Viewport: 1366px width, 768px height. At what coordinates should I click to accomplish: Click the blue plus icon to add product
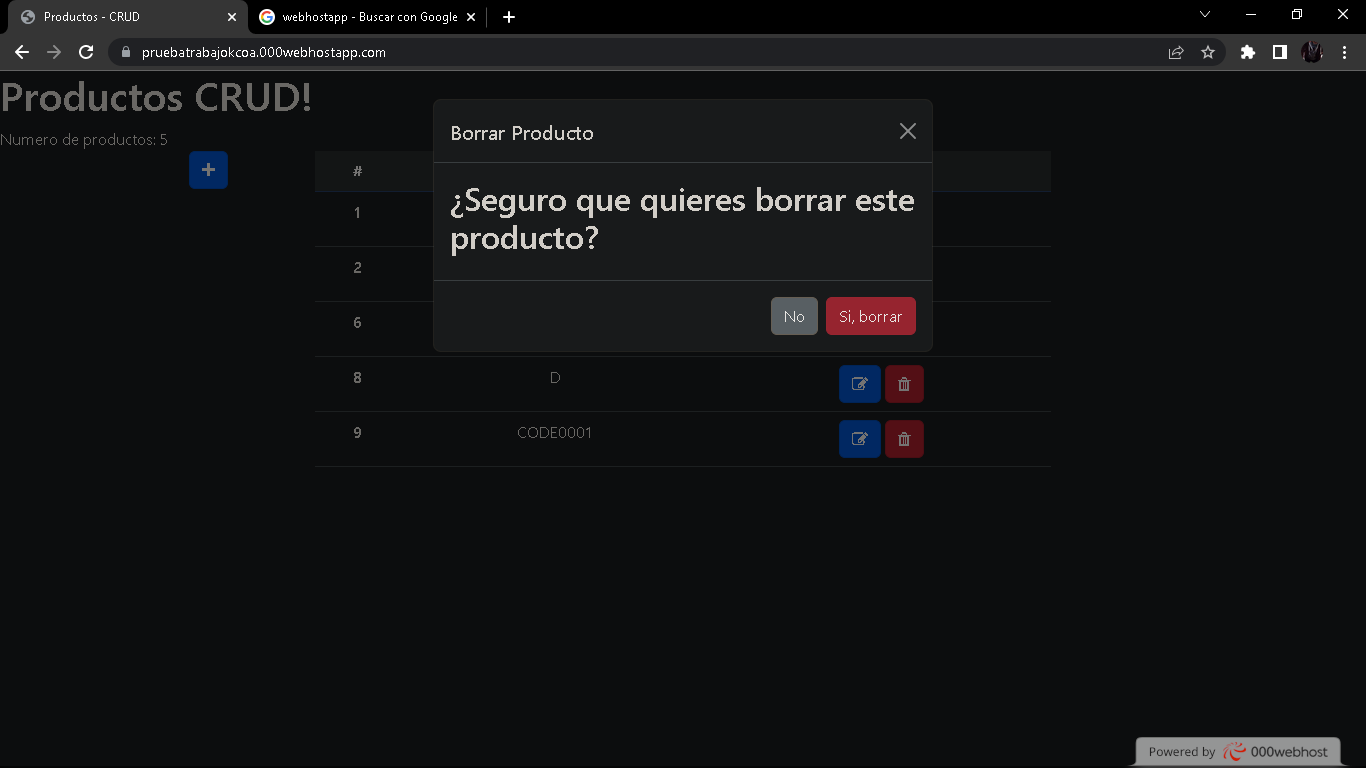(x=208, y=170)
